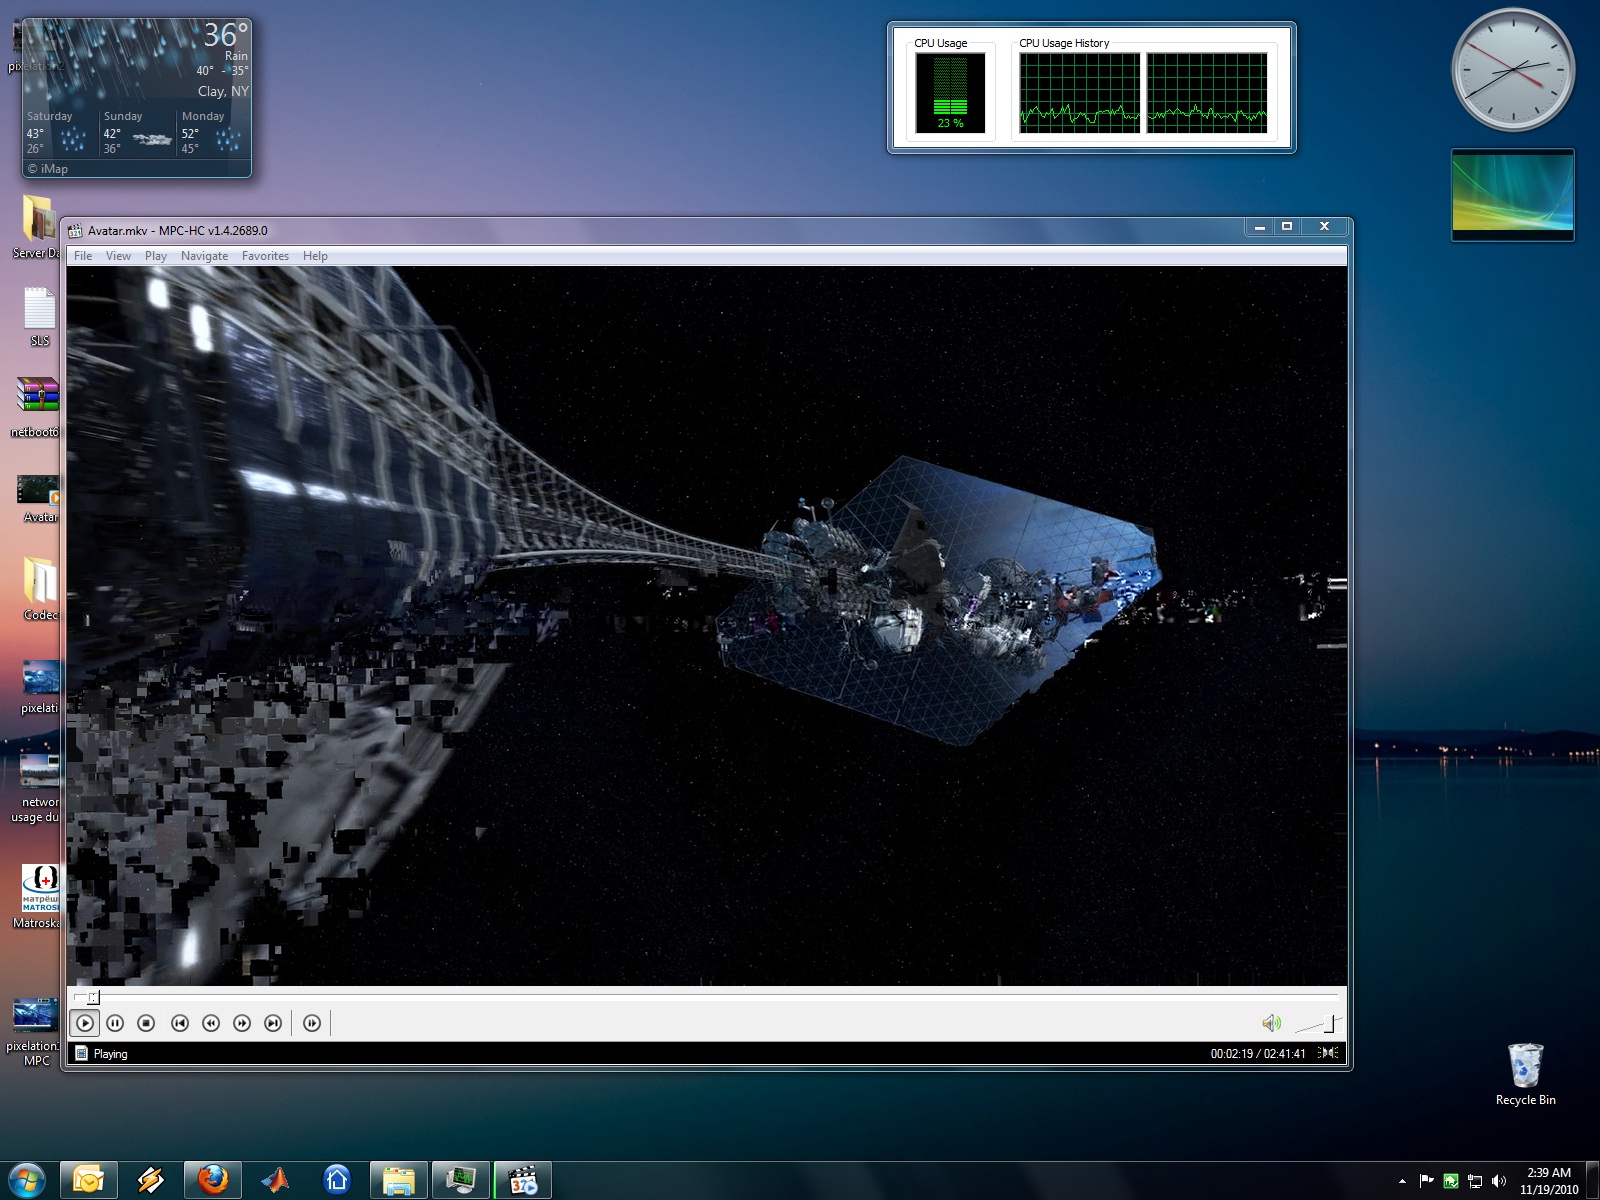
Task: Select the pixelati image desktop icon
Action: (40, 686)
